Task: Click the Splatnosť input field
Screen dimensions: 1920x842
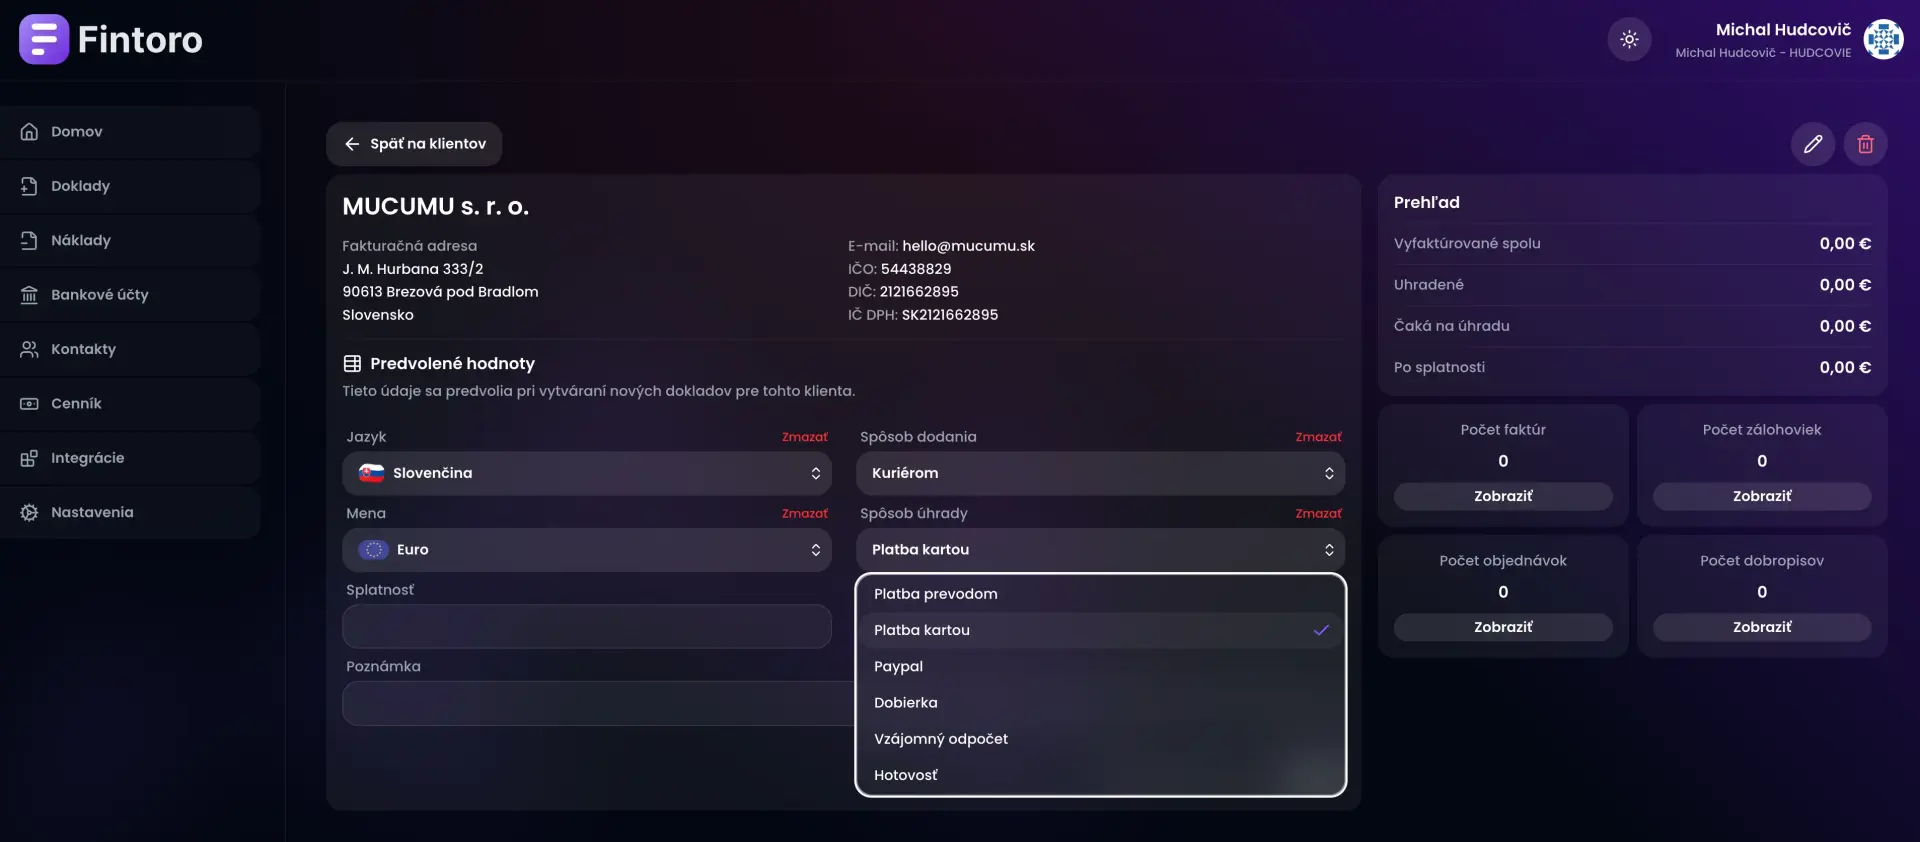Action: click(x=587, y=627)
